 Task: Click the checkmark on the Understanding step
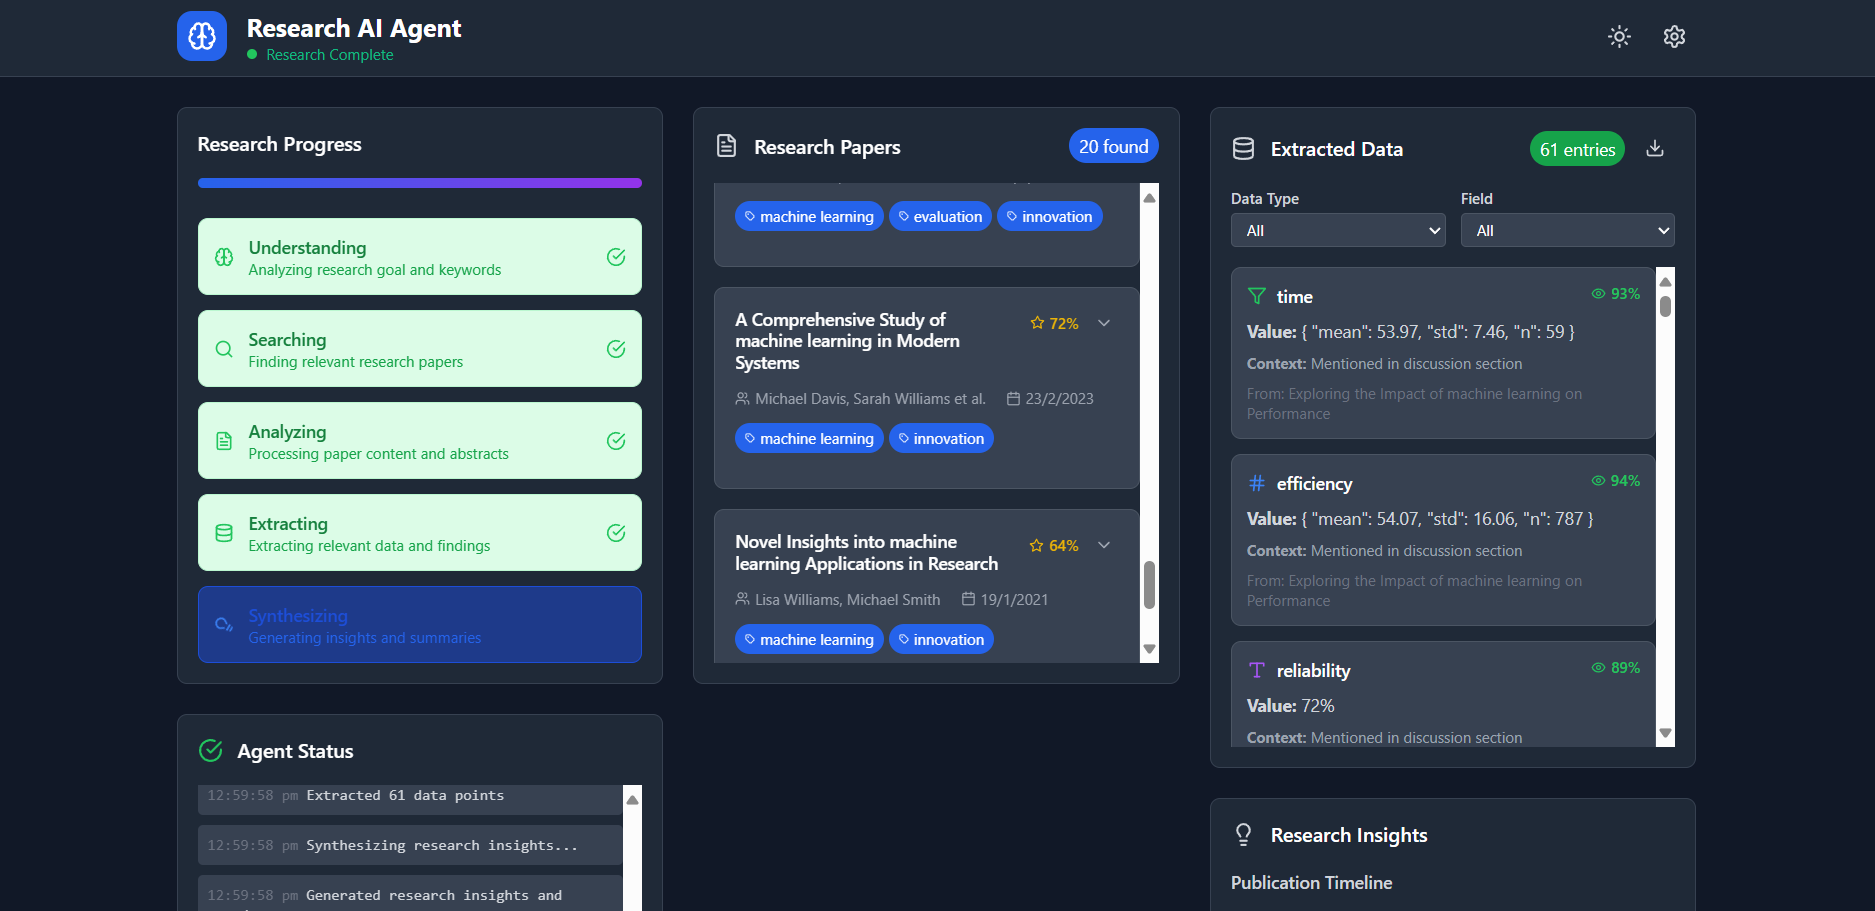615,257
